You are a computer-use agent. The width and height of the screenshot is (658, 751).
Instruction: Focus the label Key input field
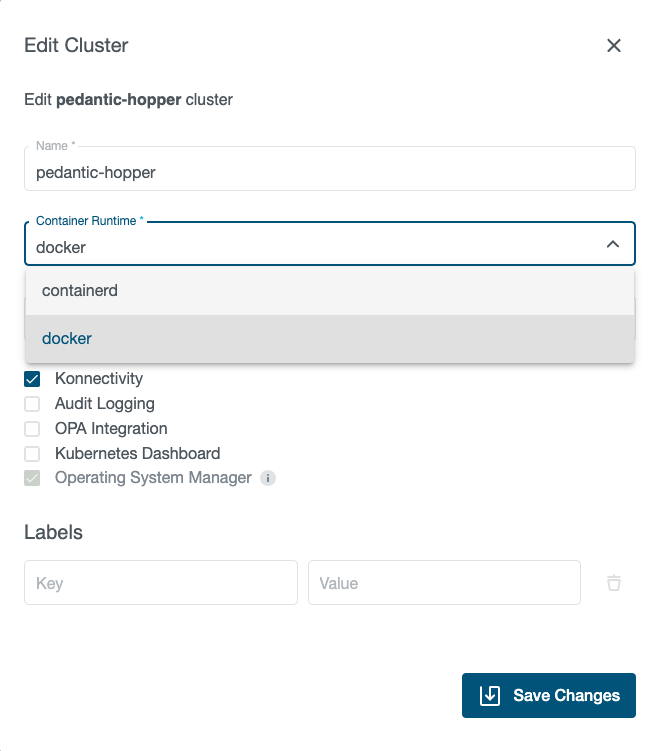coord(161,583)
